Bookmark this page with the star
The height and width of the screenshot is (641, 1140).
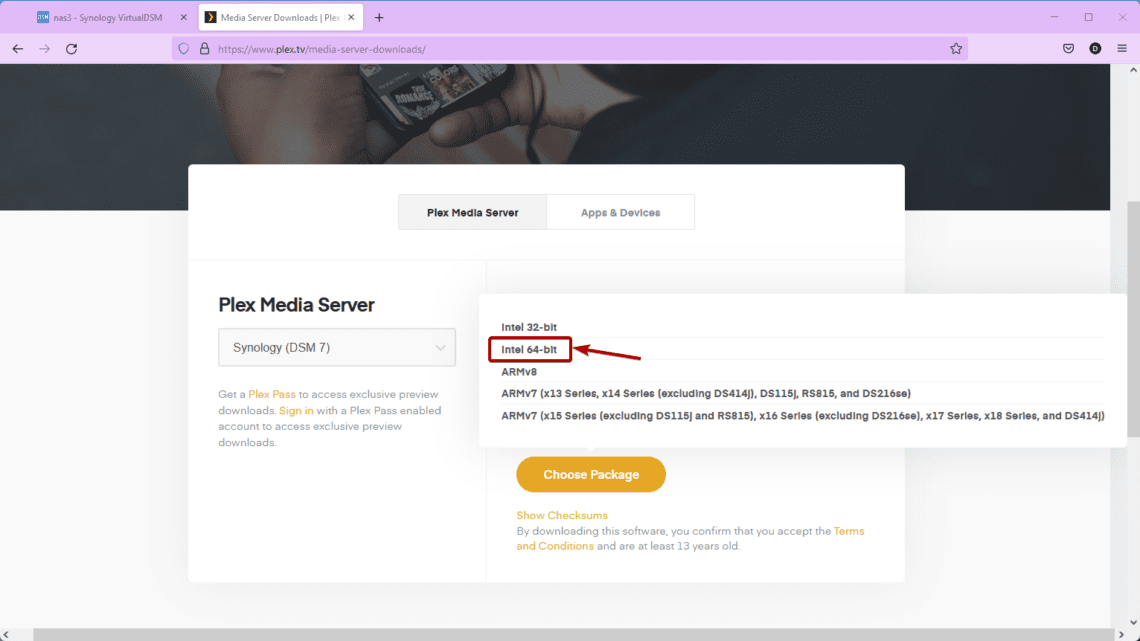coord(955,49)
